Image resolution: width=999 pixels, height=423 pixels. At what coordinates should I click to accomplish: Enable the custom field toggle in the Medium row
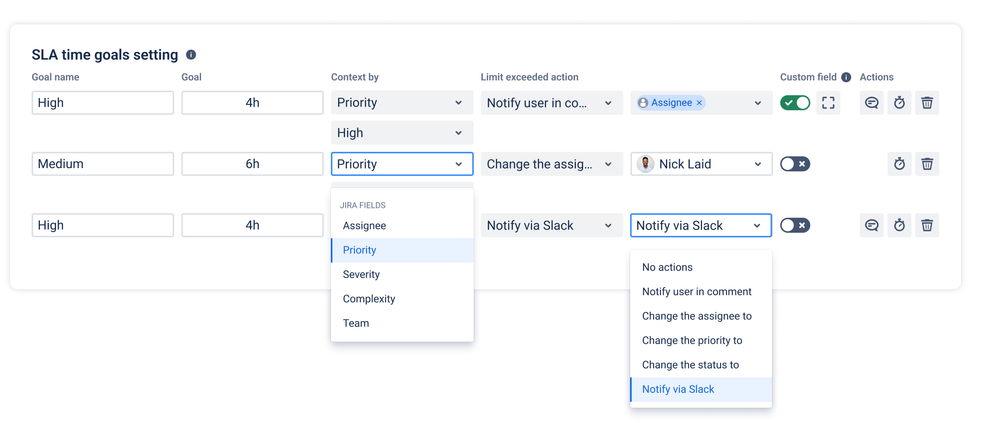(x=795, y=164)
